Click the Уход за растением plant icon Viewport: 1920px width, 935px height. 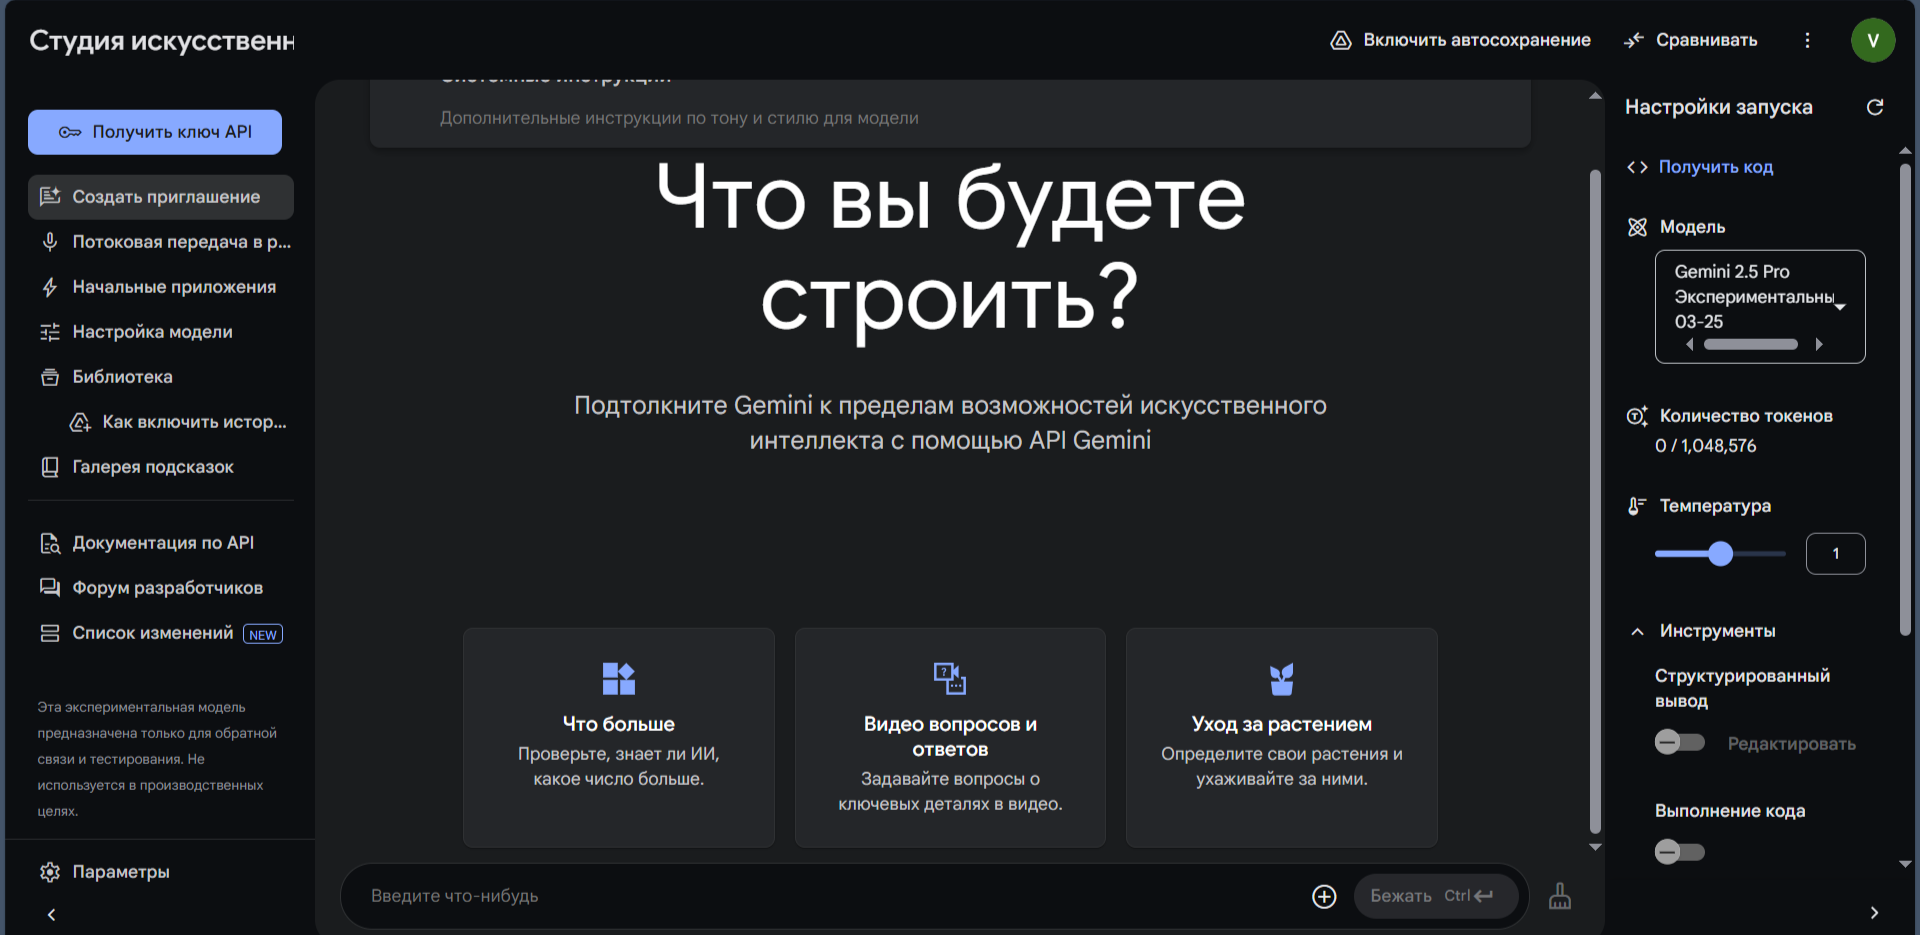tap(1282, 679)
